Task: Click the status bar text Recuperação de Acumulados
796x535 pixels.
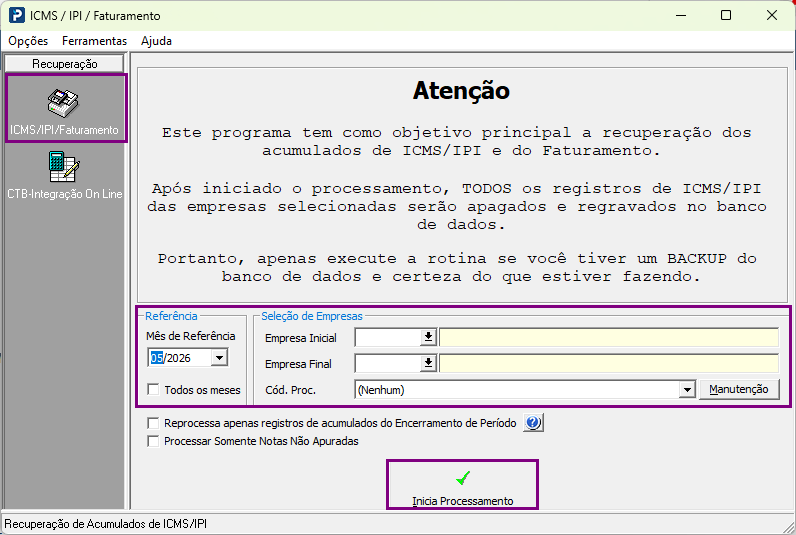Action: pos(106,524)
